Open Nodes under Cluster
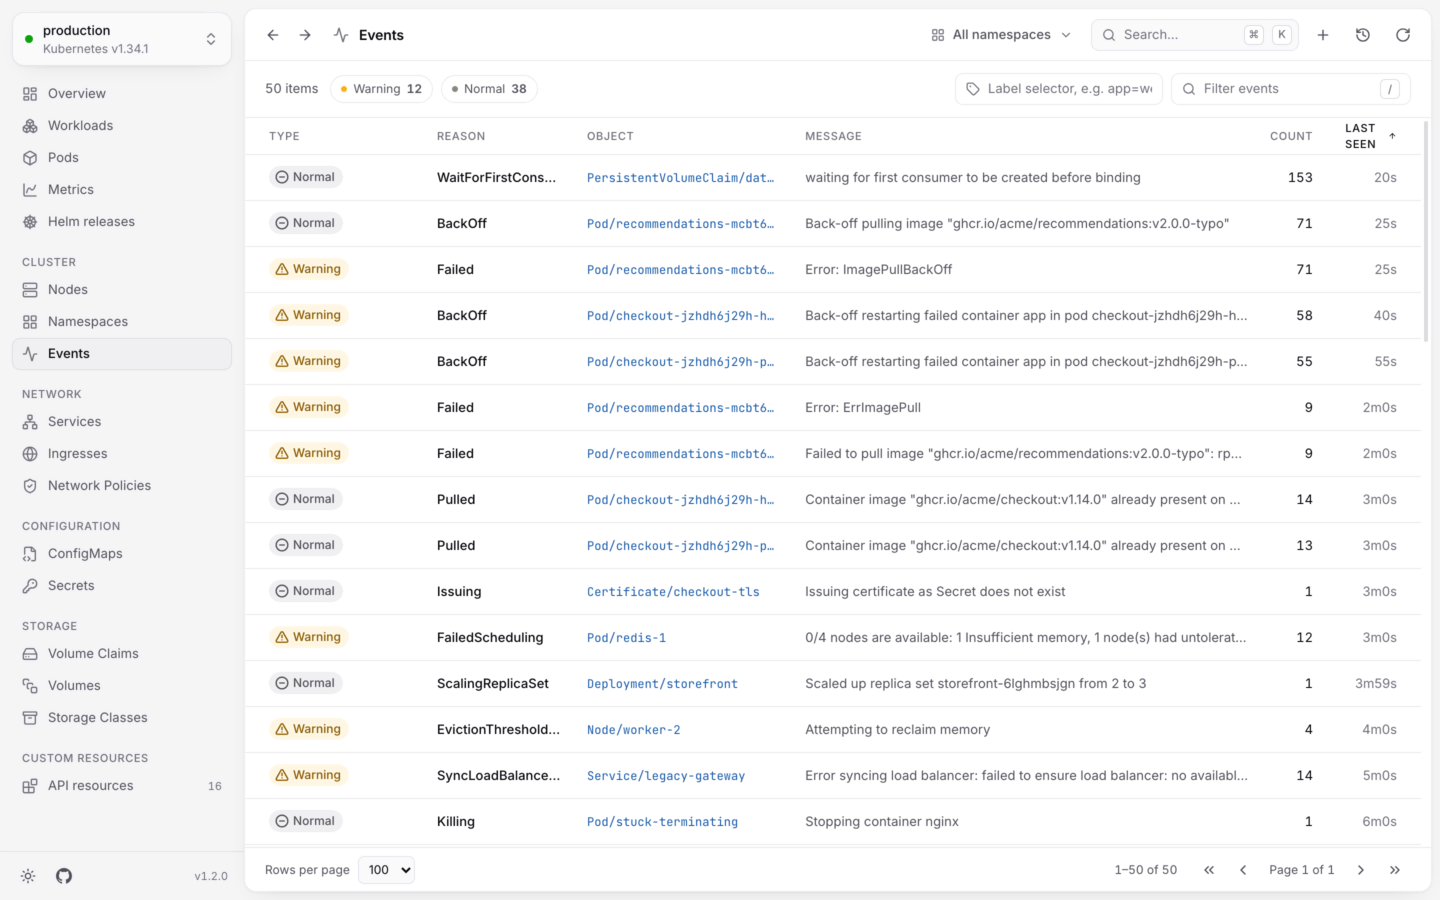 coord(122,290)
